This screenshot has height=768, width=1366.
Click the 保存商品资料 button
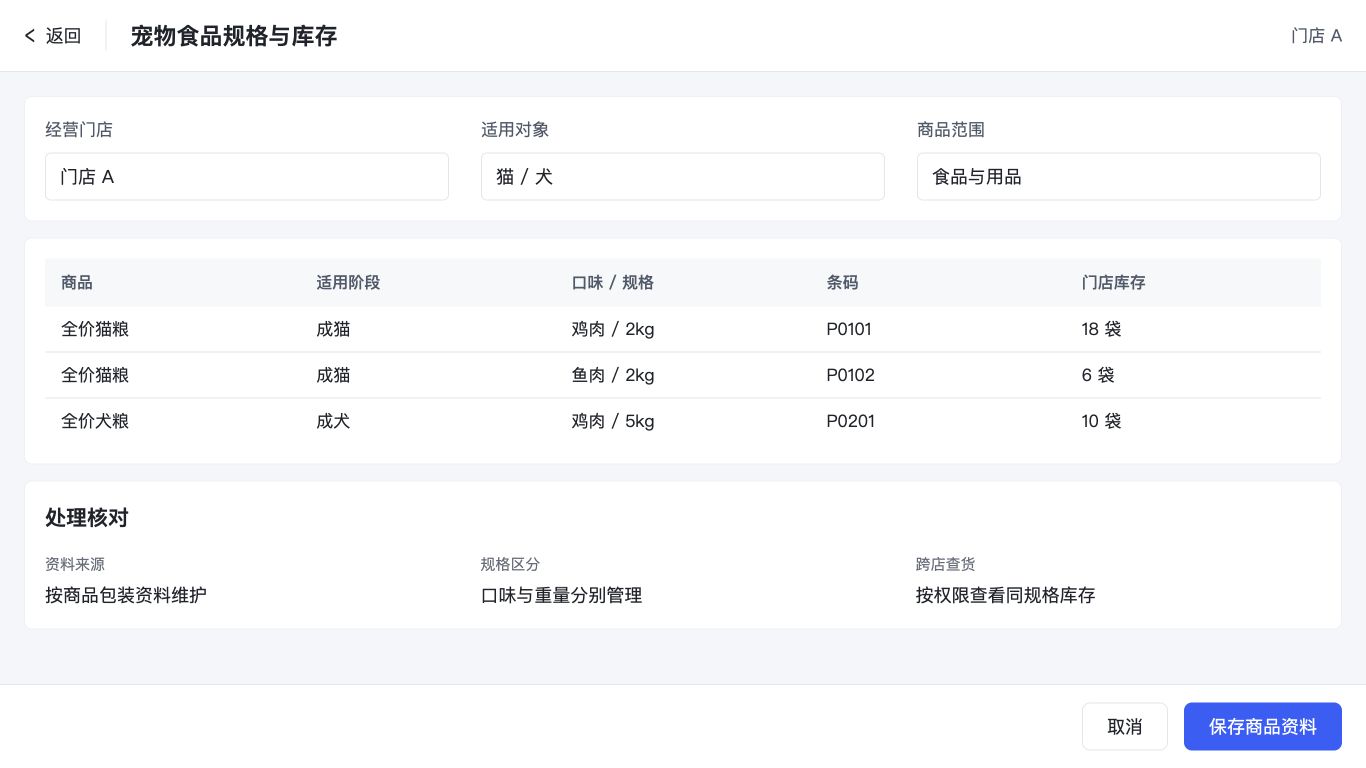click(x=1262, y=726)
